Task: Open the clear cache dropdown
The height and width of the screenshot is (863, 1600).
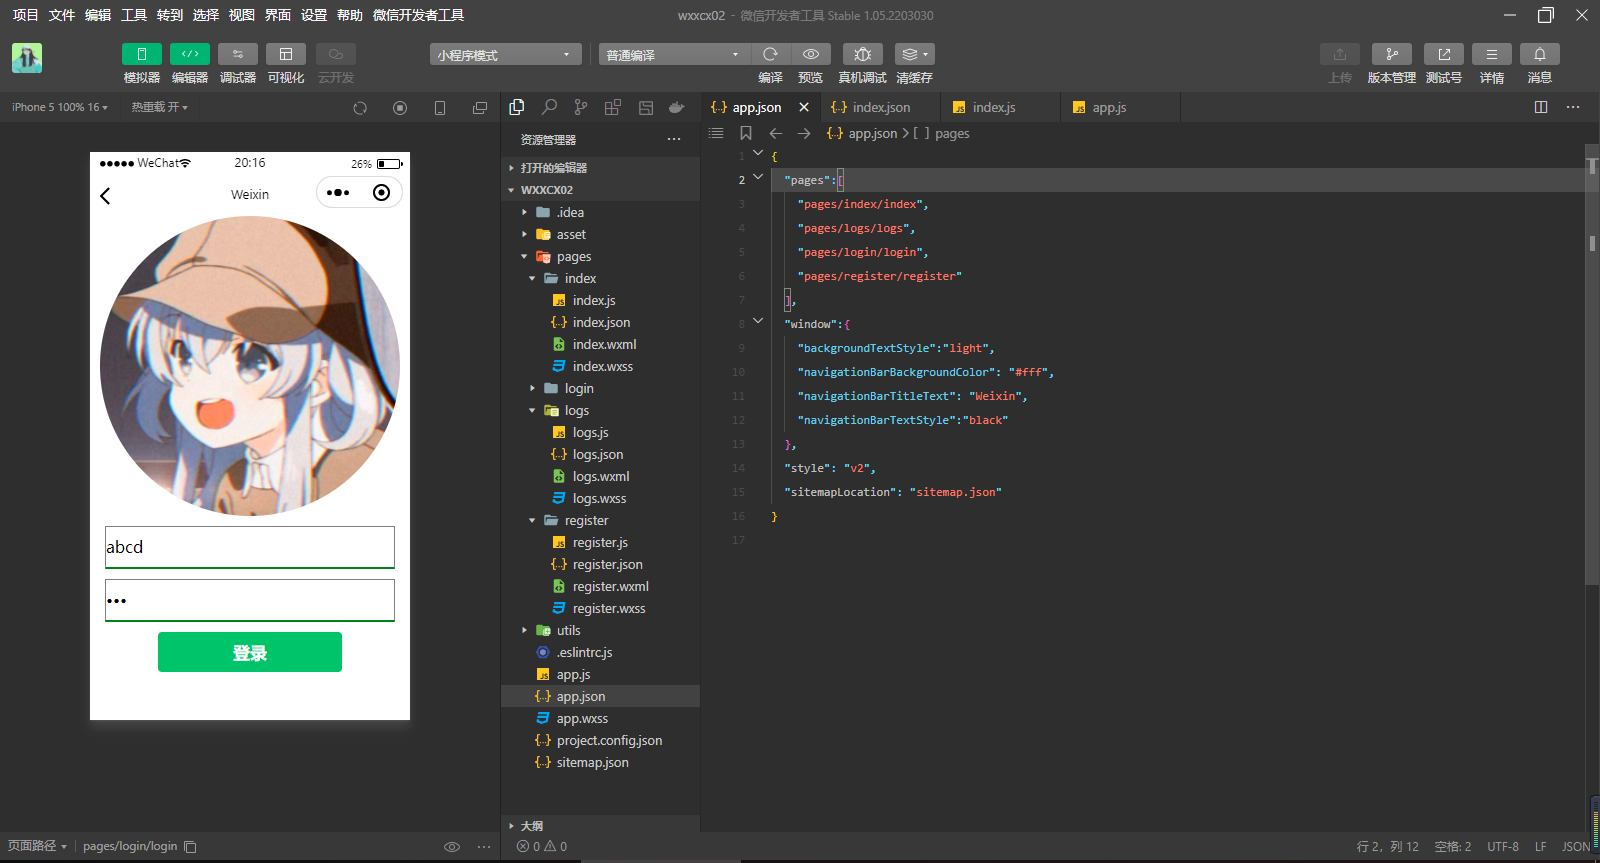Action: 914,54
